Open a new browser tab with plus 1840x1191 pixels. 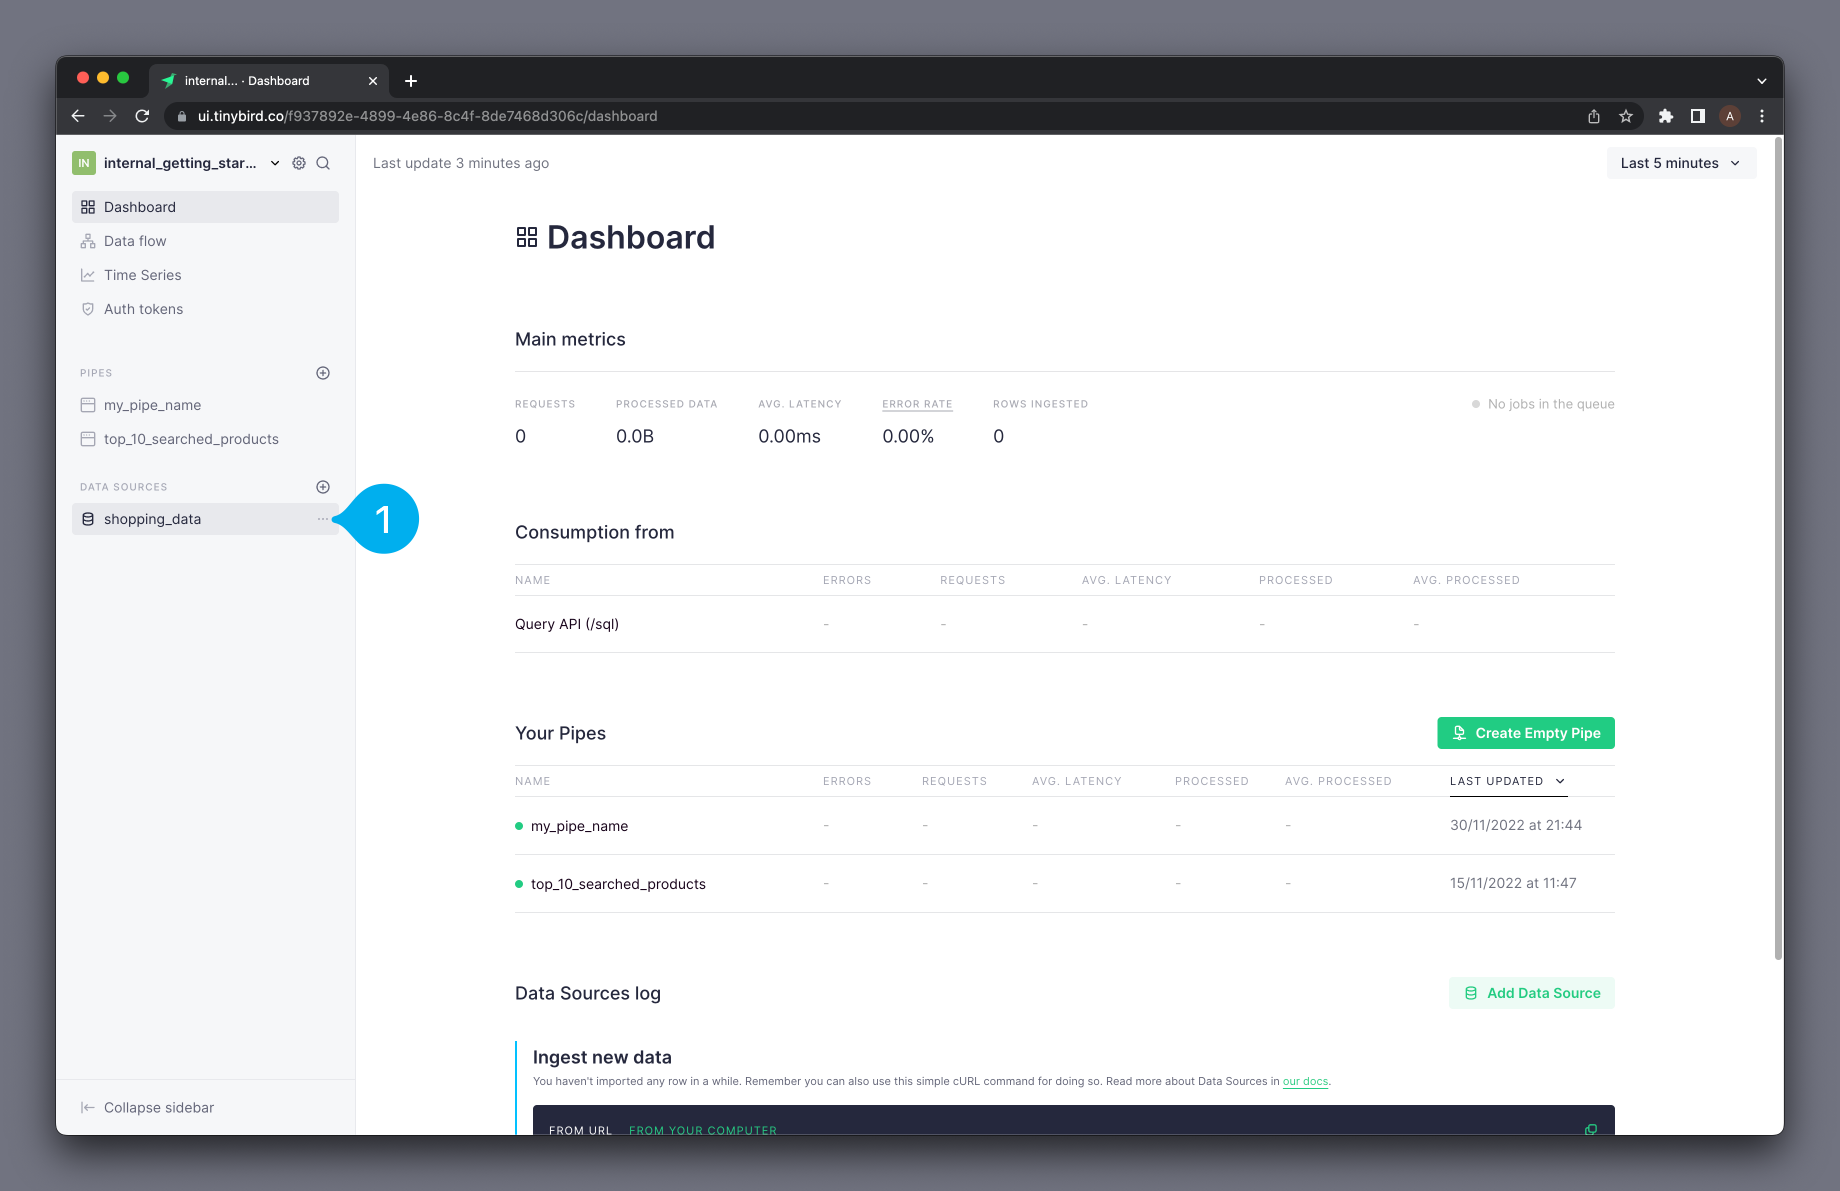coord(411,81)
